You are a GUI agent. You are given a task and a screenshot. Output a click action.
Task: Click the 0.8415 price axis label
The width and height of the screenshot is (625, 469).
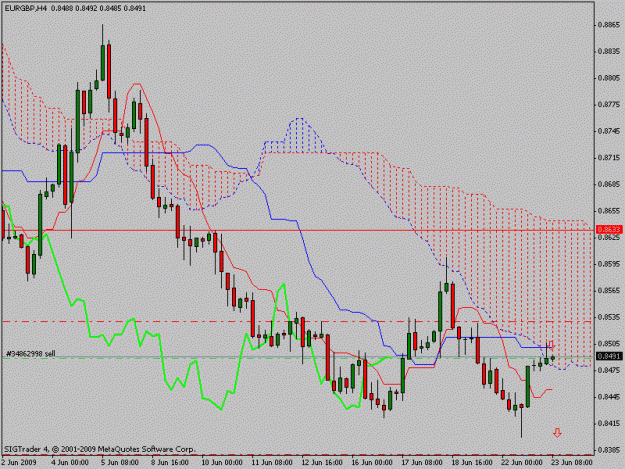pyautogui.click(x=608, y=423)
